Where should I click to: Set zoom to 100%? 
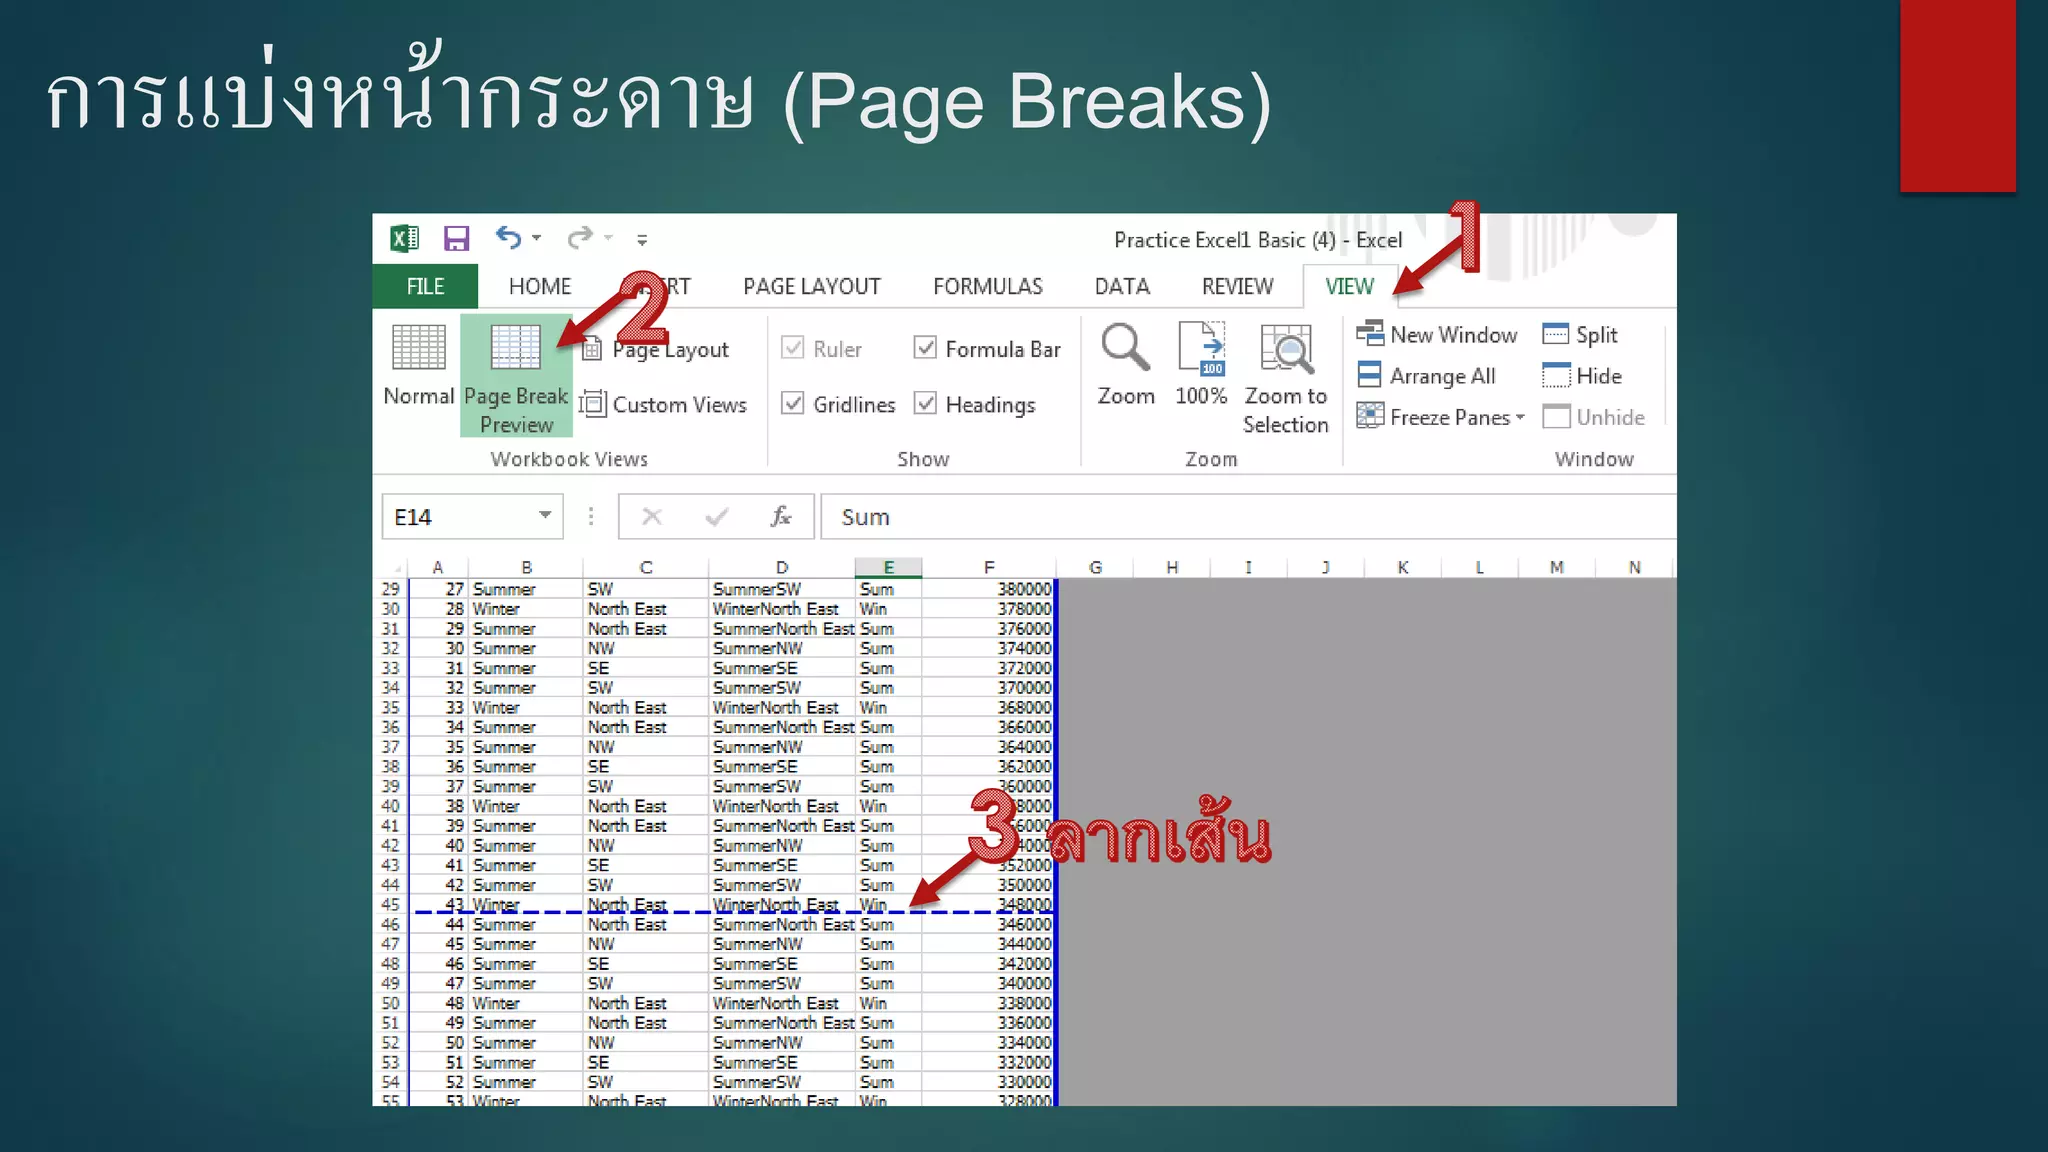coord(1201,364)
